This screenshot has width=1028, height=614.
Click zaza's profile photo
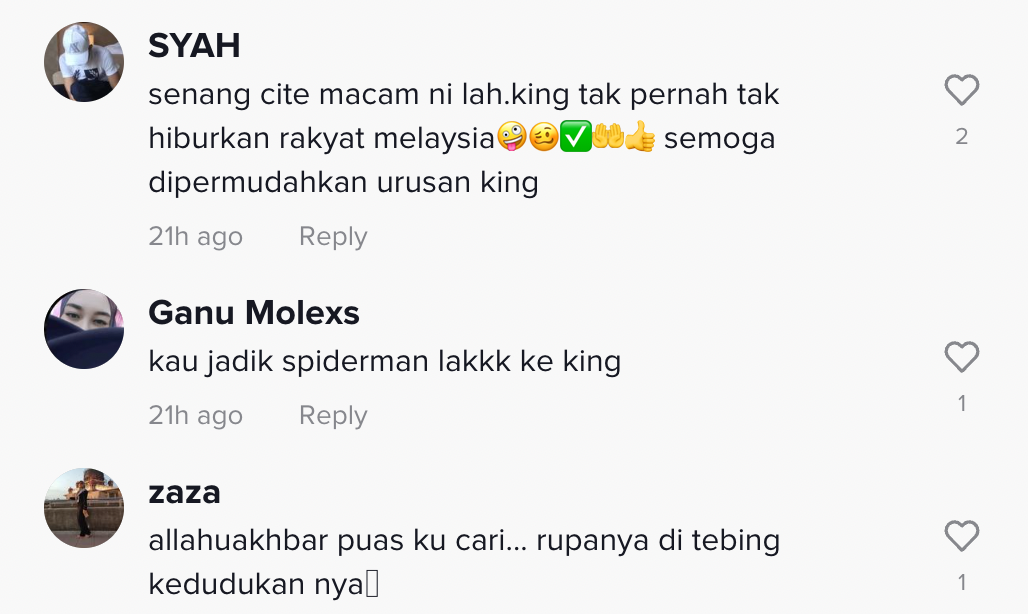click(x=84, y=508)
